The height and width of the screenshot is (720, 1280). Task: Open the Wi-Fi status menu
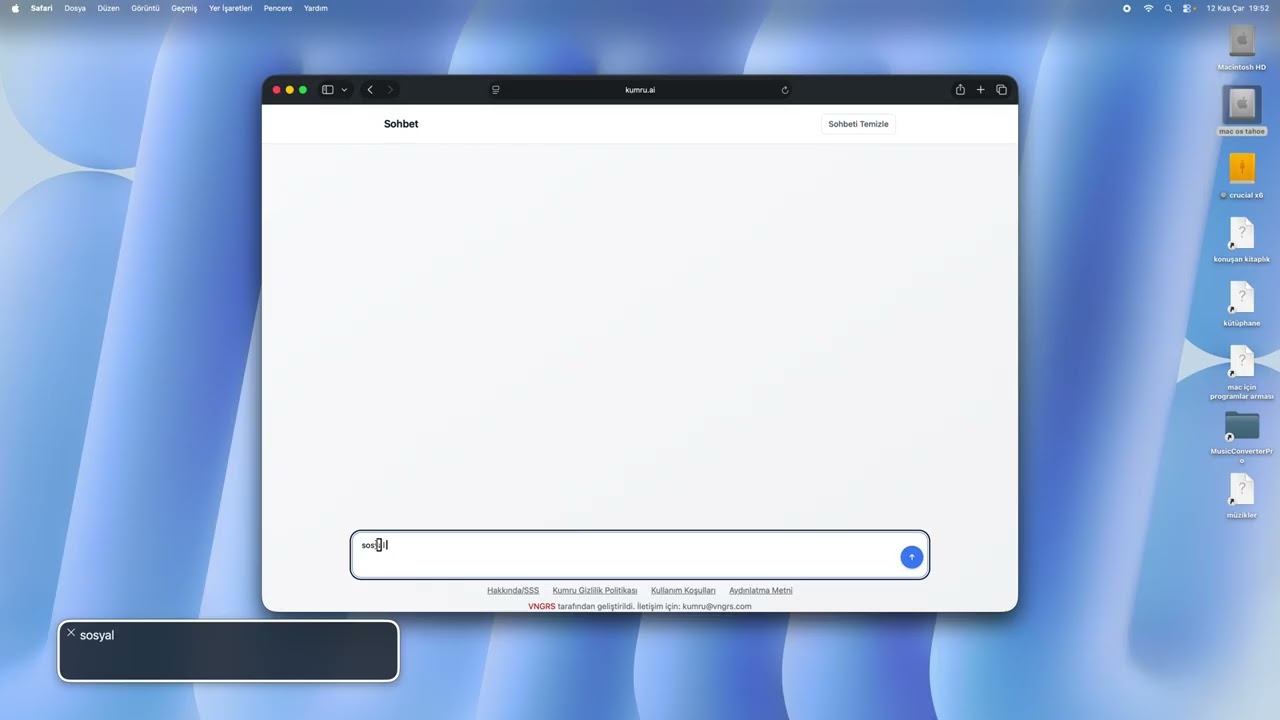coord(1148,8)
